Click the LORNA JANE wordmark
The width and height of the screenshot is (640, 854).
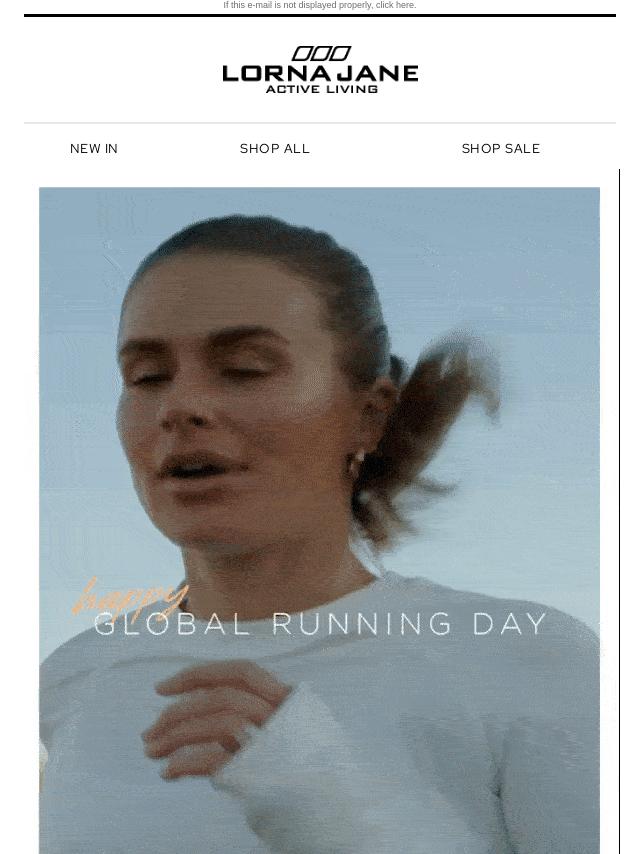pos(320,74)
